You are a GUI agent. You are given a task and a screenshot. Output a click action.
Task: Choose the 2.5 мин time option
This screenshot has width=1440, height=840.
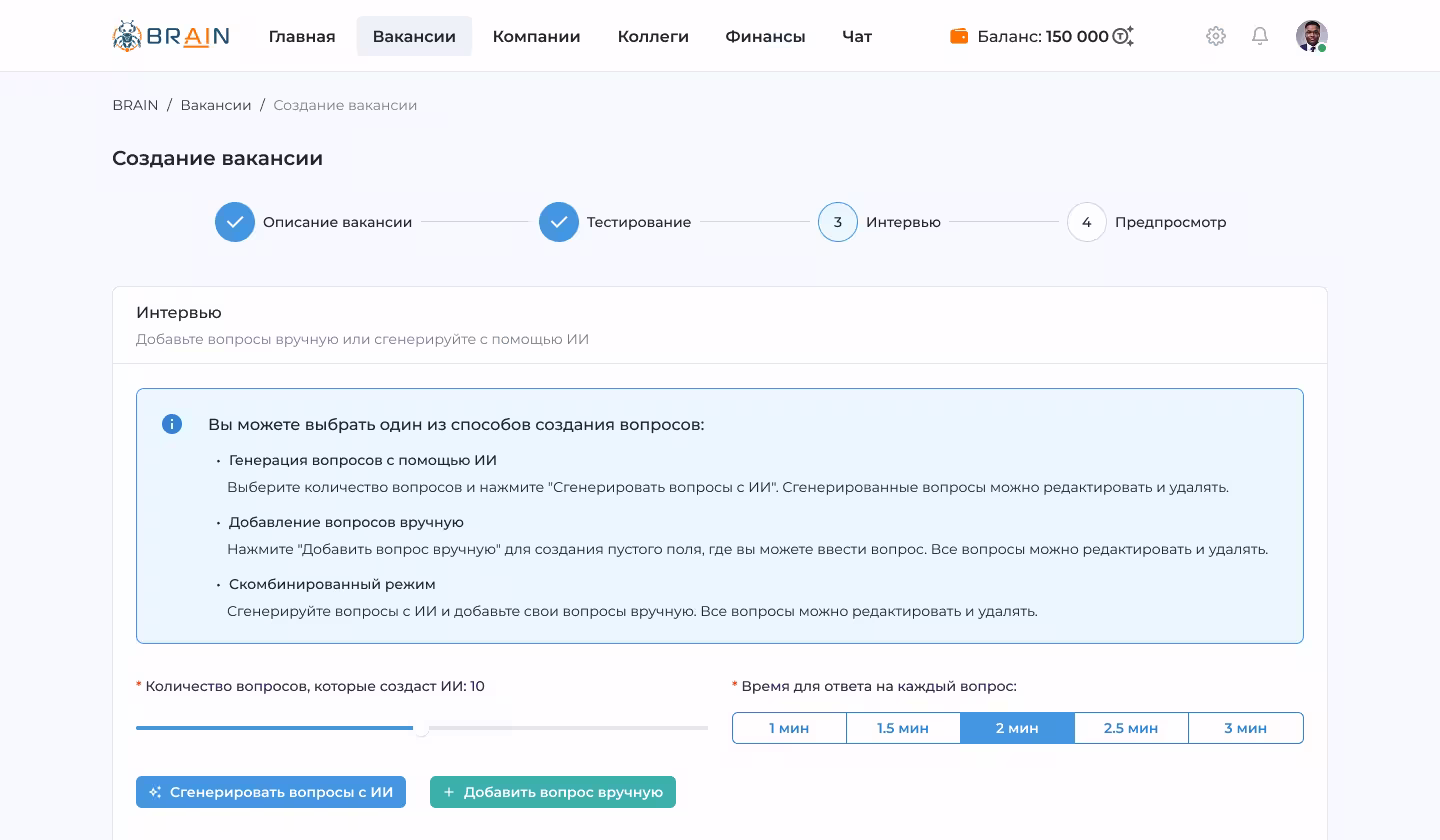click(x=1131, y=728)
